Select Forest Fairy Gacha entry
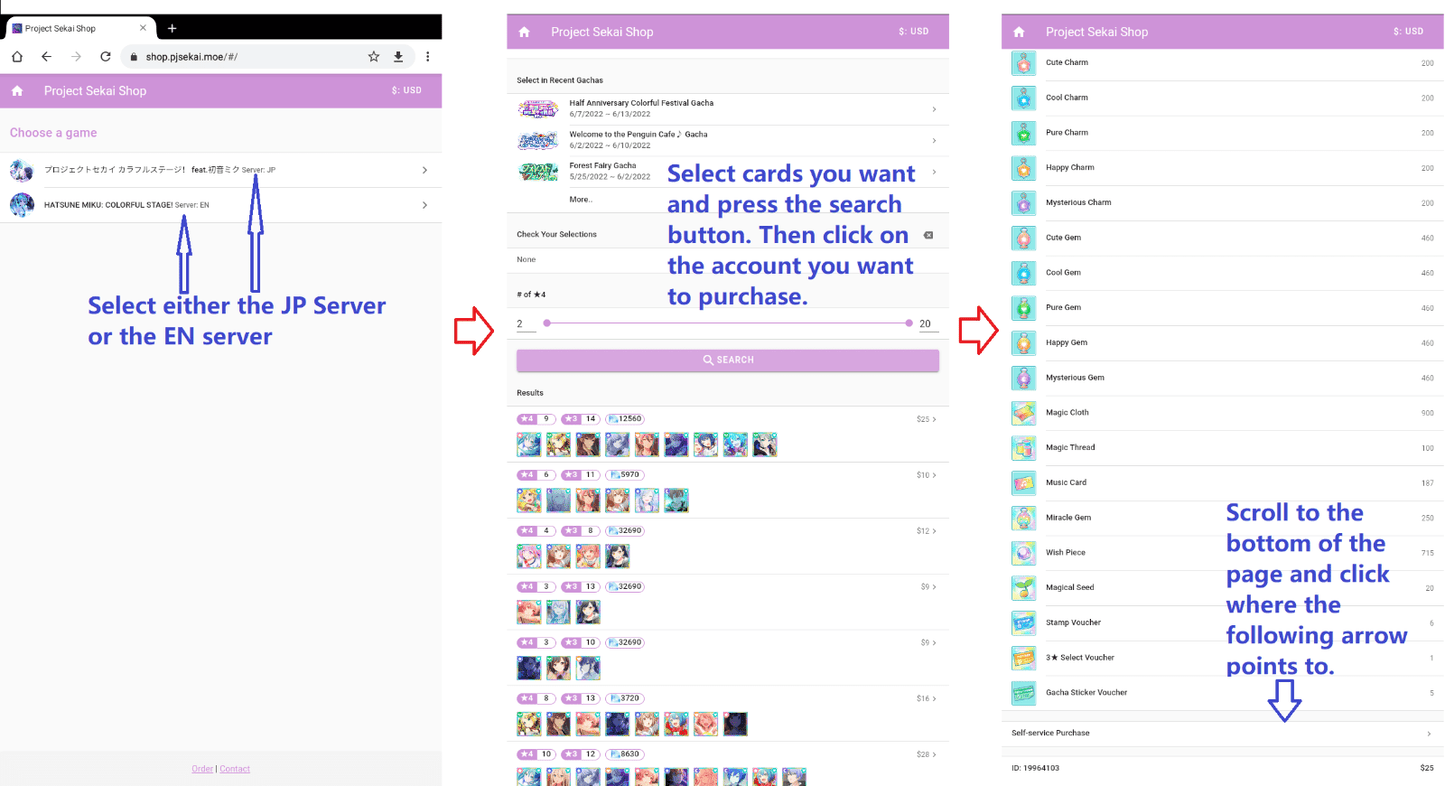1445x786 pixels. click(727, 171)
